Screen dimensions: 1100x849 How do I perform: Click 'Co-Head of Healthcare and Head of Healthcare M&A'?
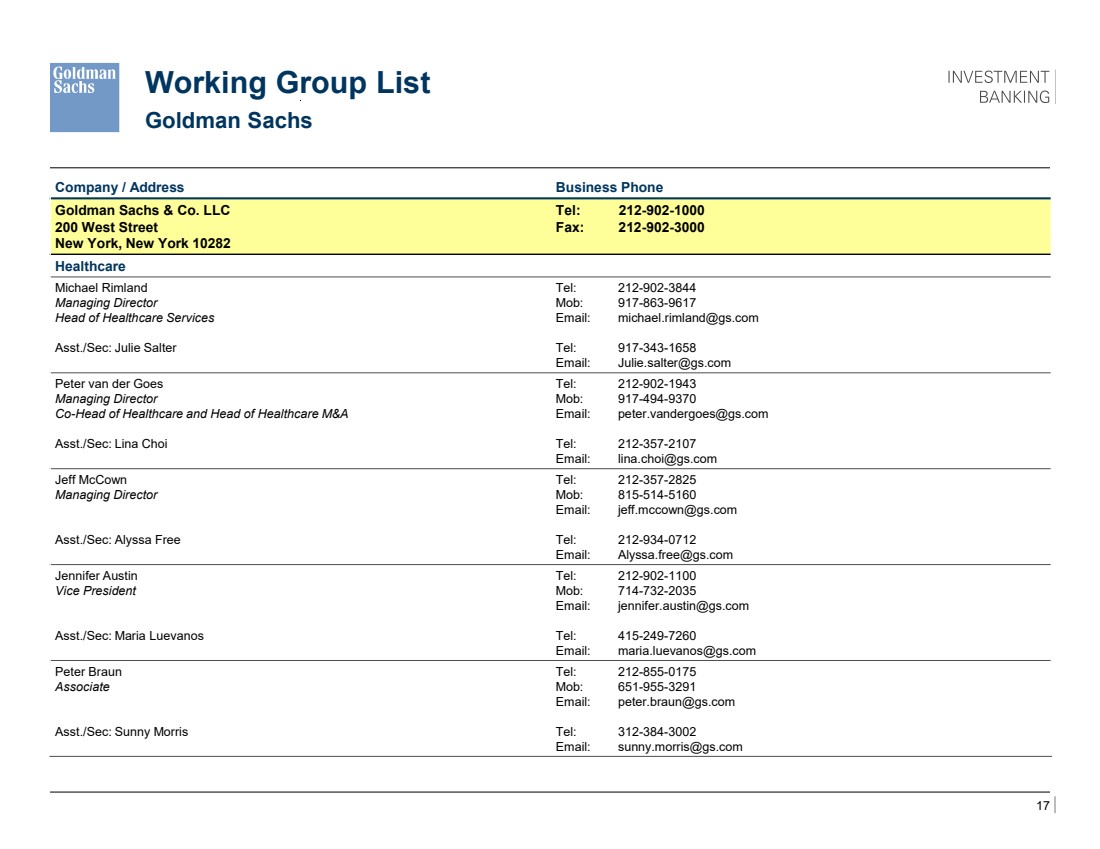pyautogui.click(x=201, y=414)
